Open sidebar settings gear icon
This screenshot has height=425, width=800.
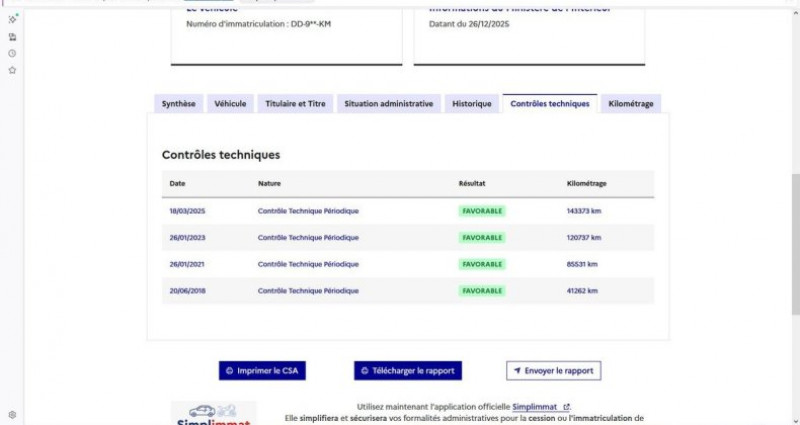pyautogui.click(x=12, y=414)
